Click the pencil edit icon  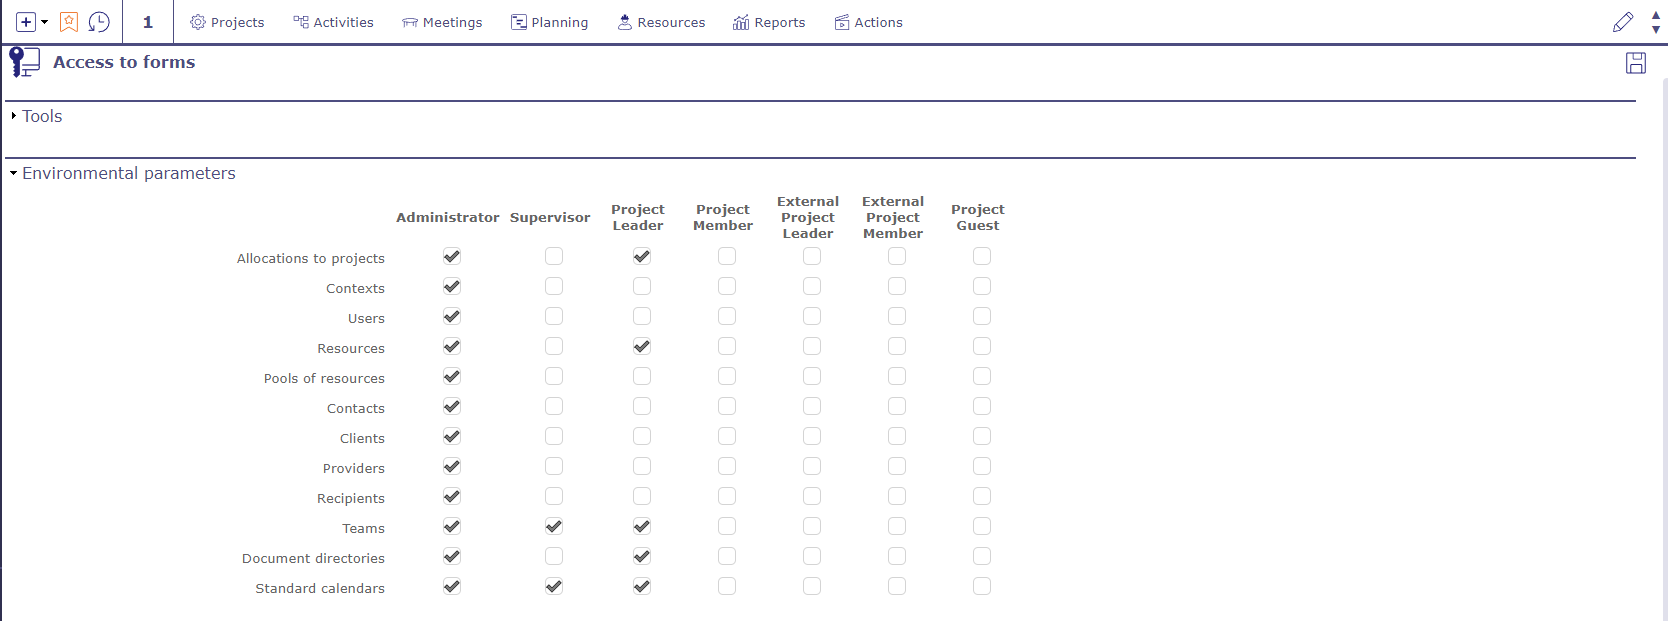(x=1623, y=22)
